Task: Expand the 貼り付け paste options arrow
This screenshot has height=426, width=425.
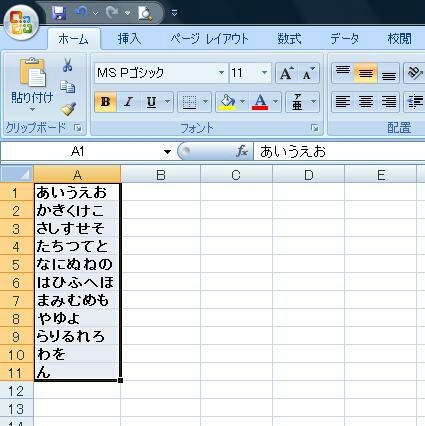Action: (x=32, y=109)
